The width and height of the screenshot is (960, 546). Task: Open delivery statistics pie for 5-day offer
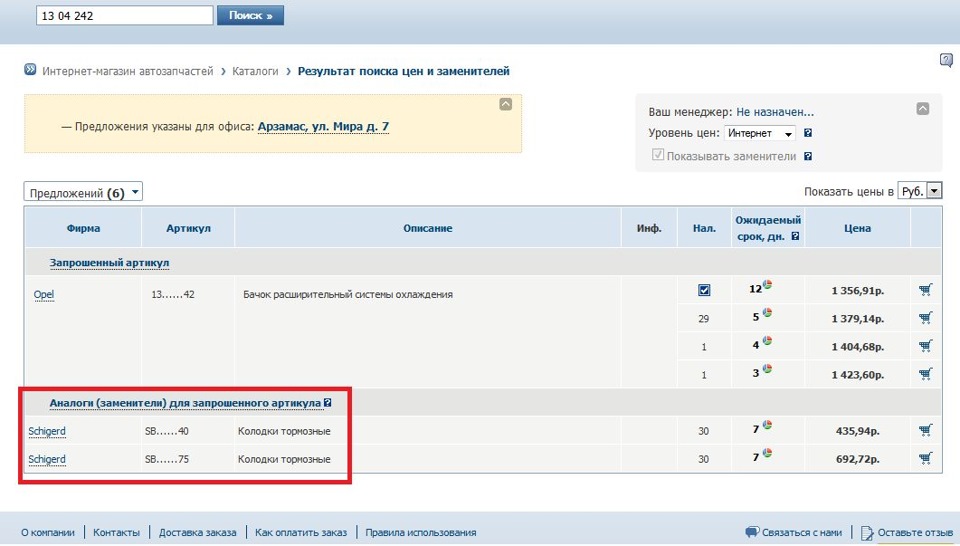click(767, 313)
